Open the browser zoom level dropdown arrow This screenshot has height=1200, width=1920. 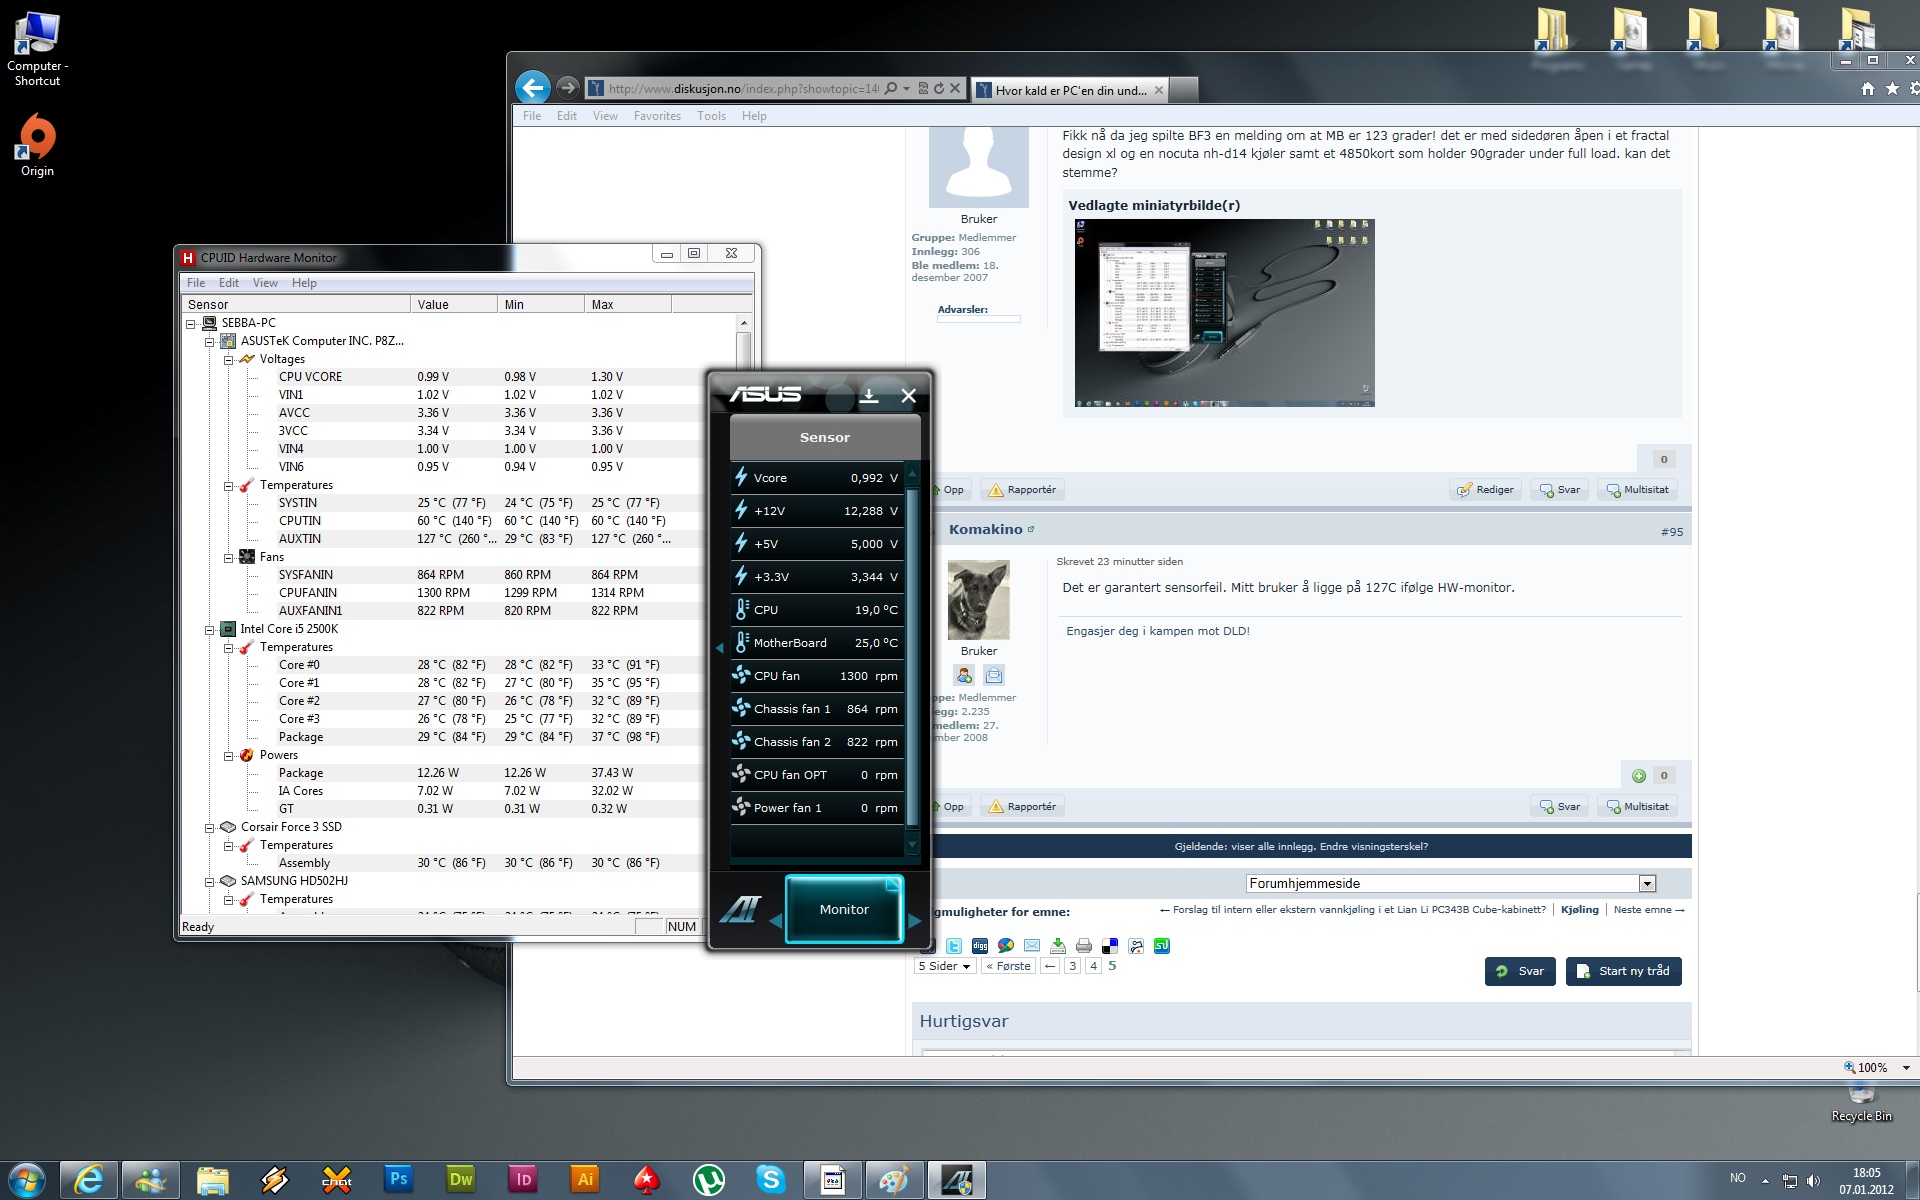(x=1906, y=1067)
